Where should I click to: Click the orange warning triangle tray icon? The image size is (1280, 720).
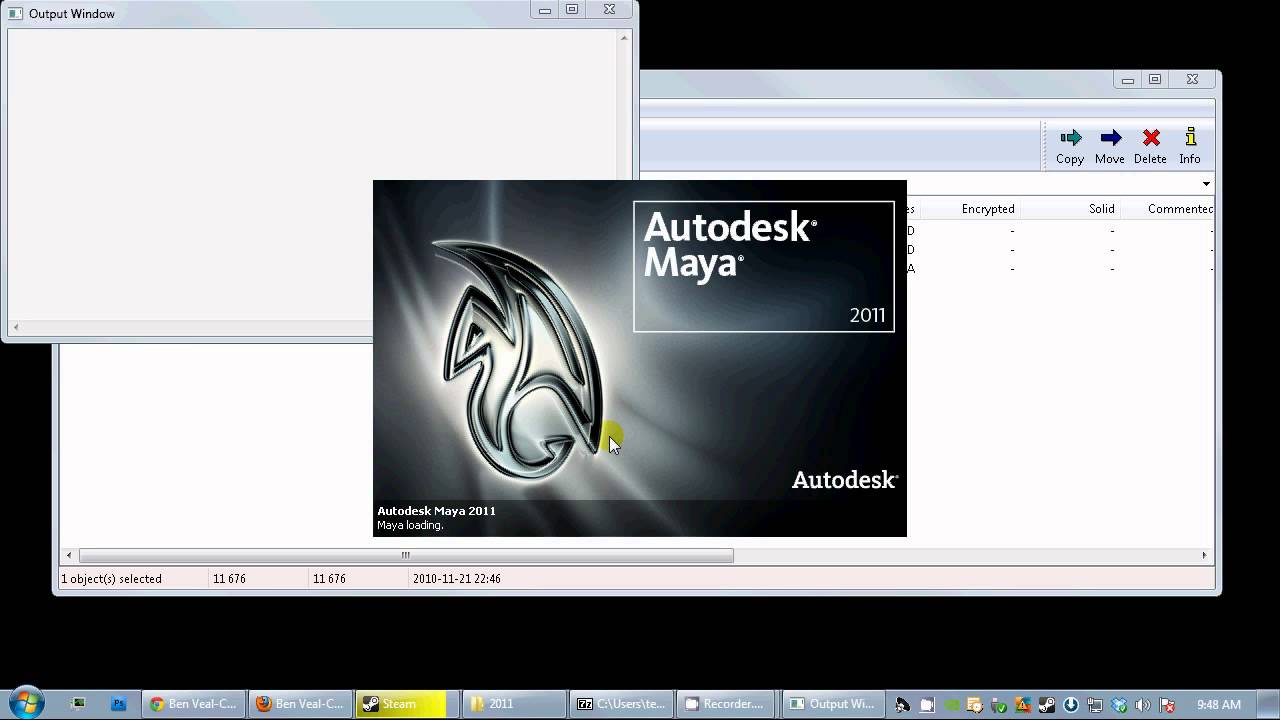pyautogui.click(x=1023, y=705)
